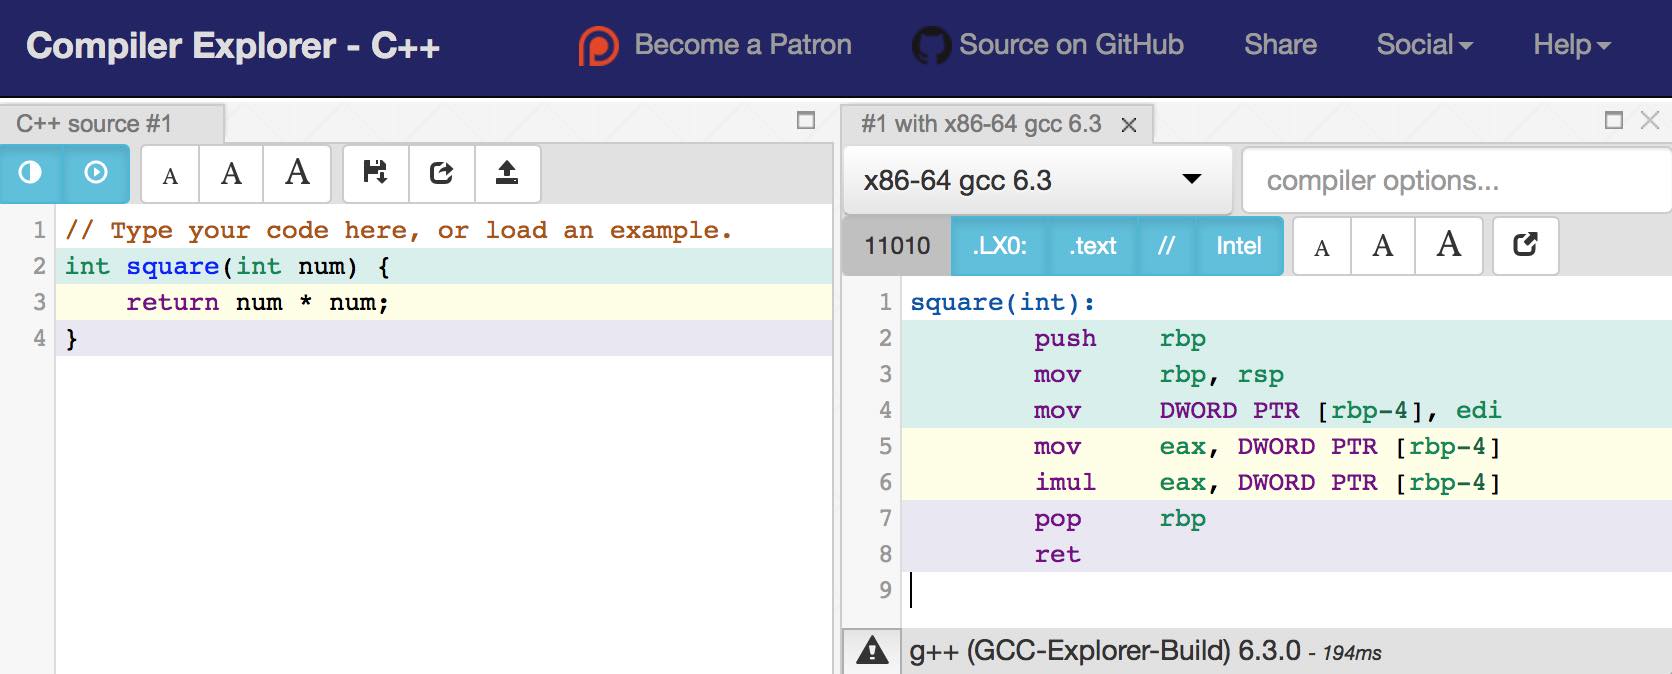Click the GitHub octocat icon
The image size is (1672, 674).
tap(931, 46)
